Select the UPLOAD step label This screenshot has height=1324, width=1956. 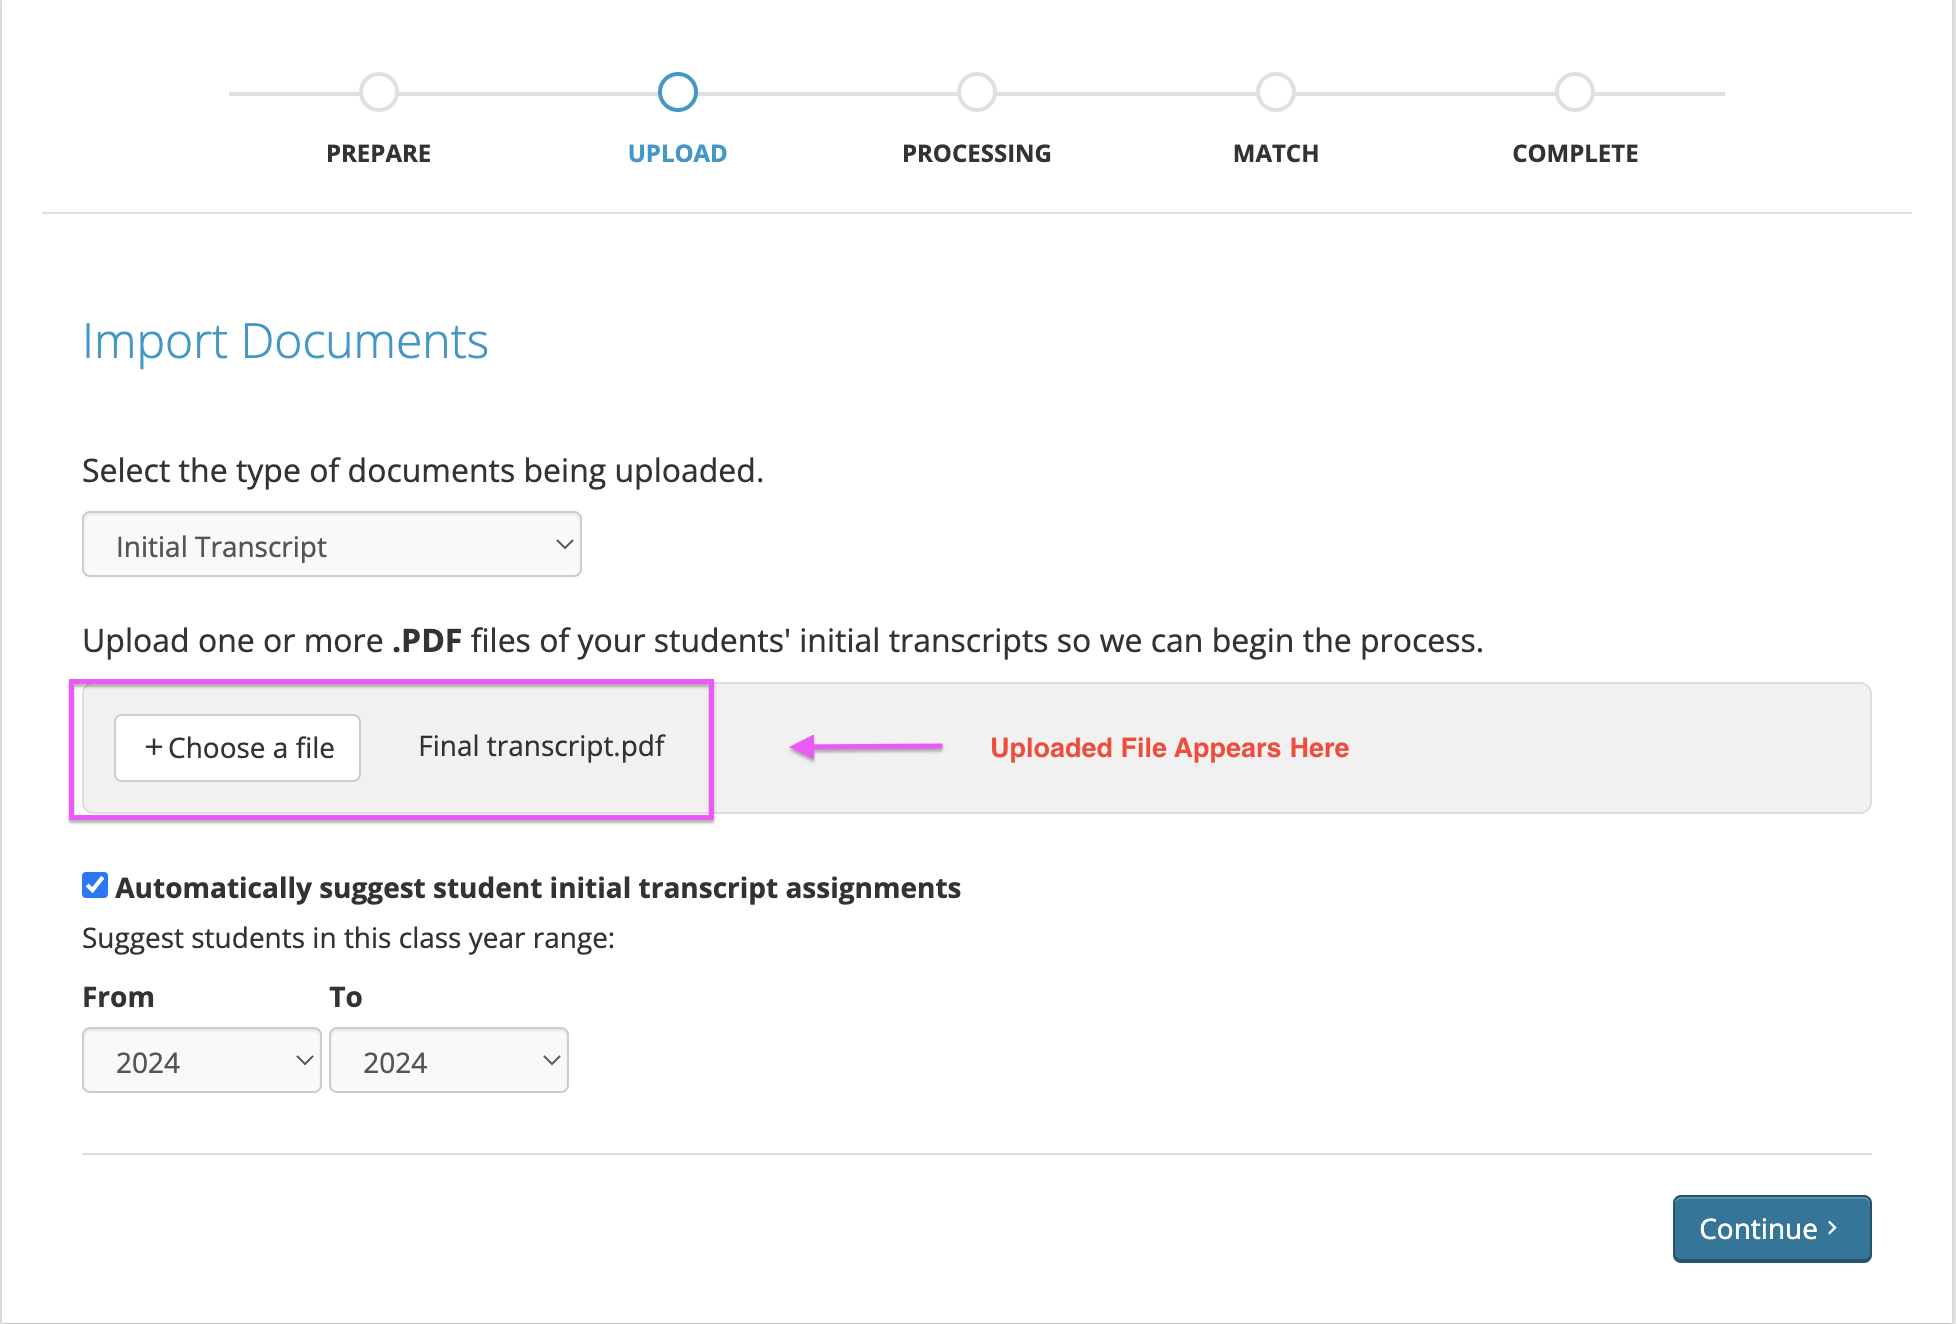point(678,153)
